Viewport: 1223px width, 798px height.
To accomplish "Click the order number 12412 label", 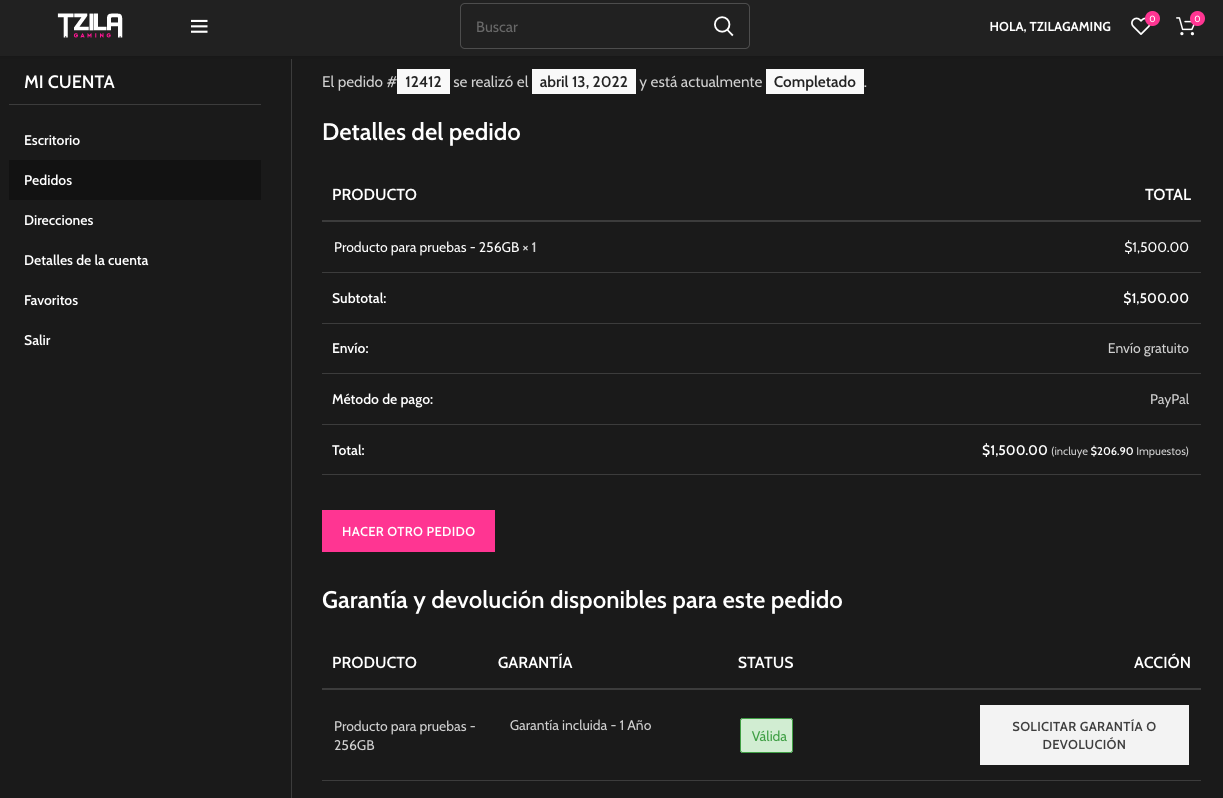I will [423, 82].
